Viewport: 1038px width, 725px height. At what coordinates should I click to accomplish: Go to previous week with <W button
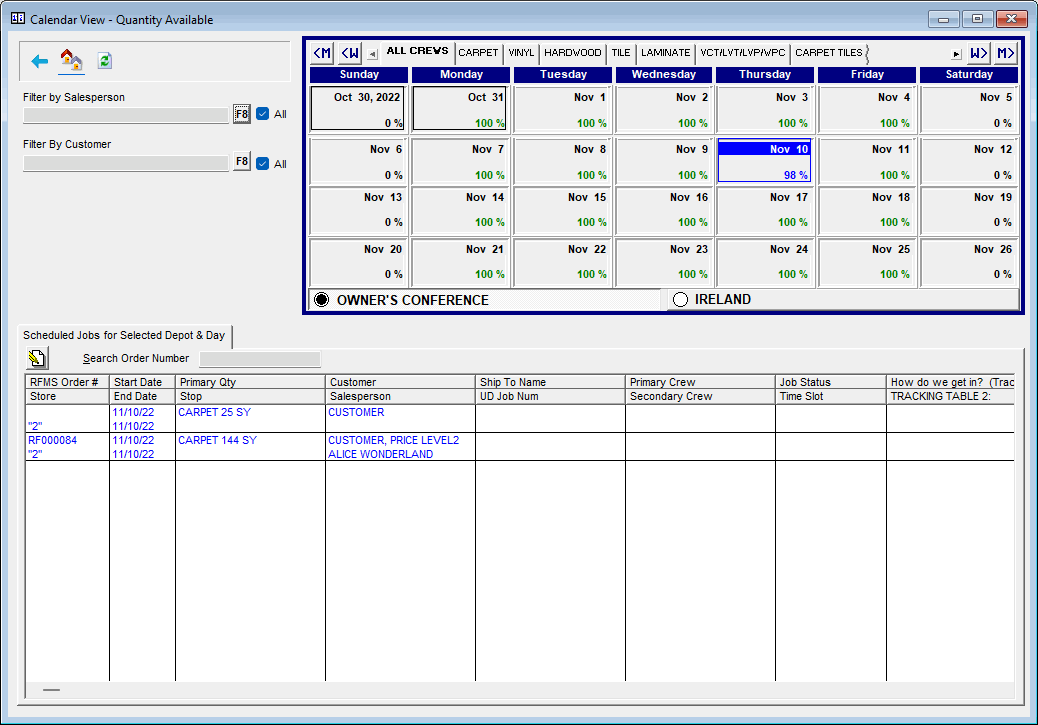(x=350, y=53)
